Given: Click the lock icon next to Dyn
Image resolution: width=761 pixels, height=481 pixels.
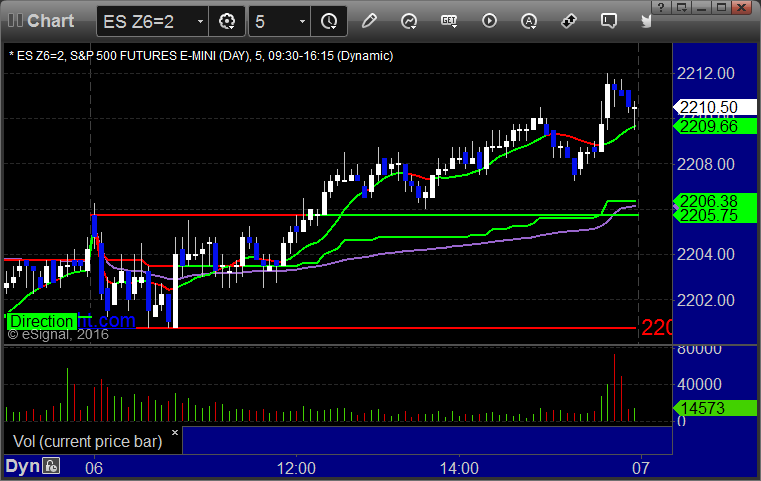Looking at the screenshot, I should [51, 466].
